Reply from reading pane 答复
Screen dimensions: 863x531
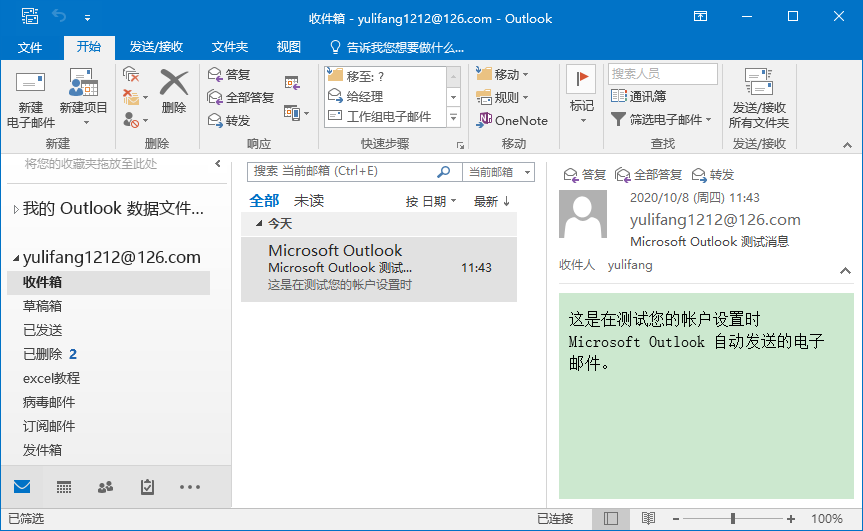pyautogui.click(x=585, y=175)
